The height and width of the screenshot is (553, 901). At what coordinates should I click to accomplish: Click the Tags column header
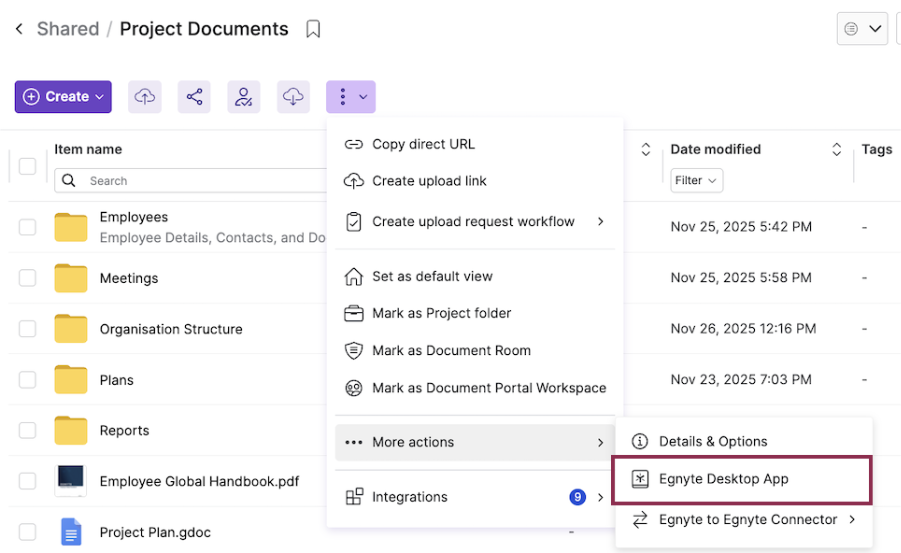(x=877, y=149)
